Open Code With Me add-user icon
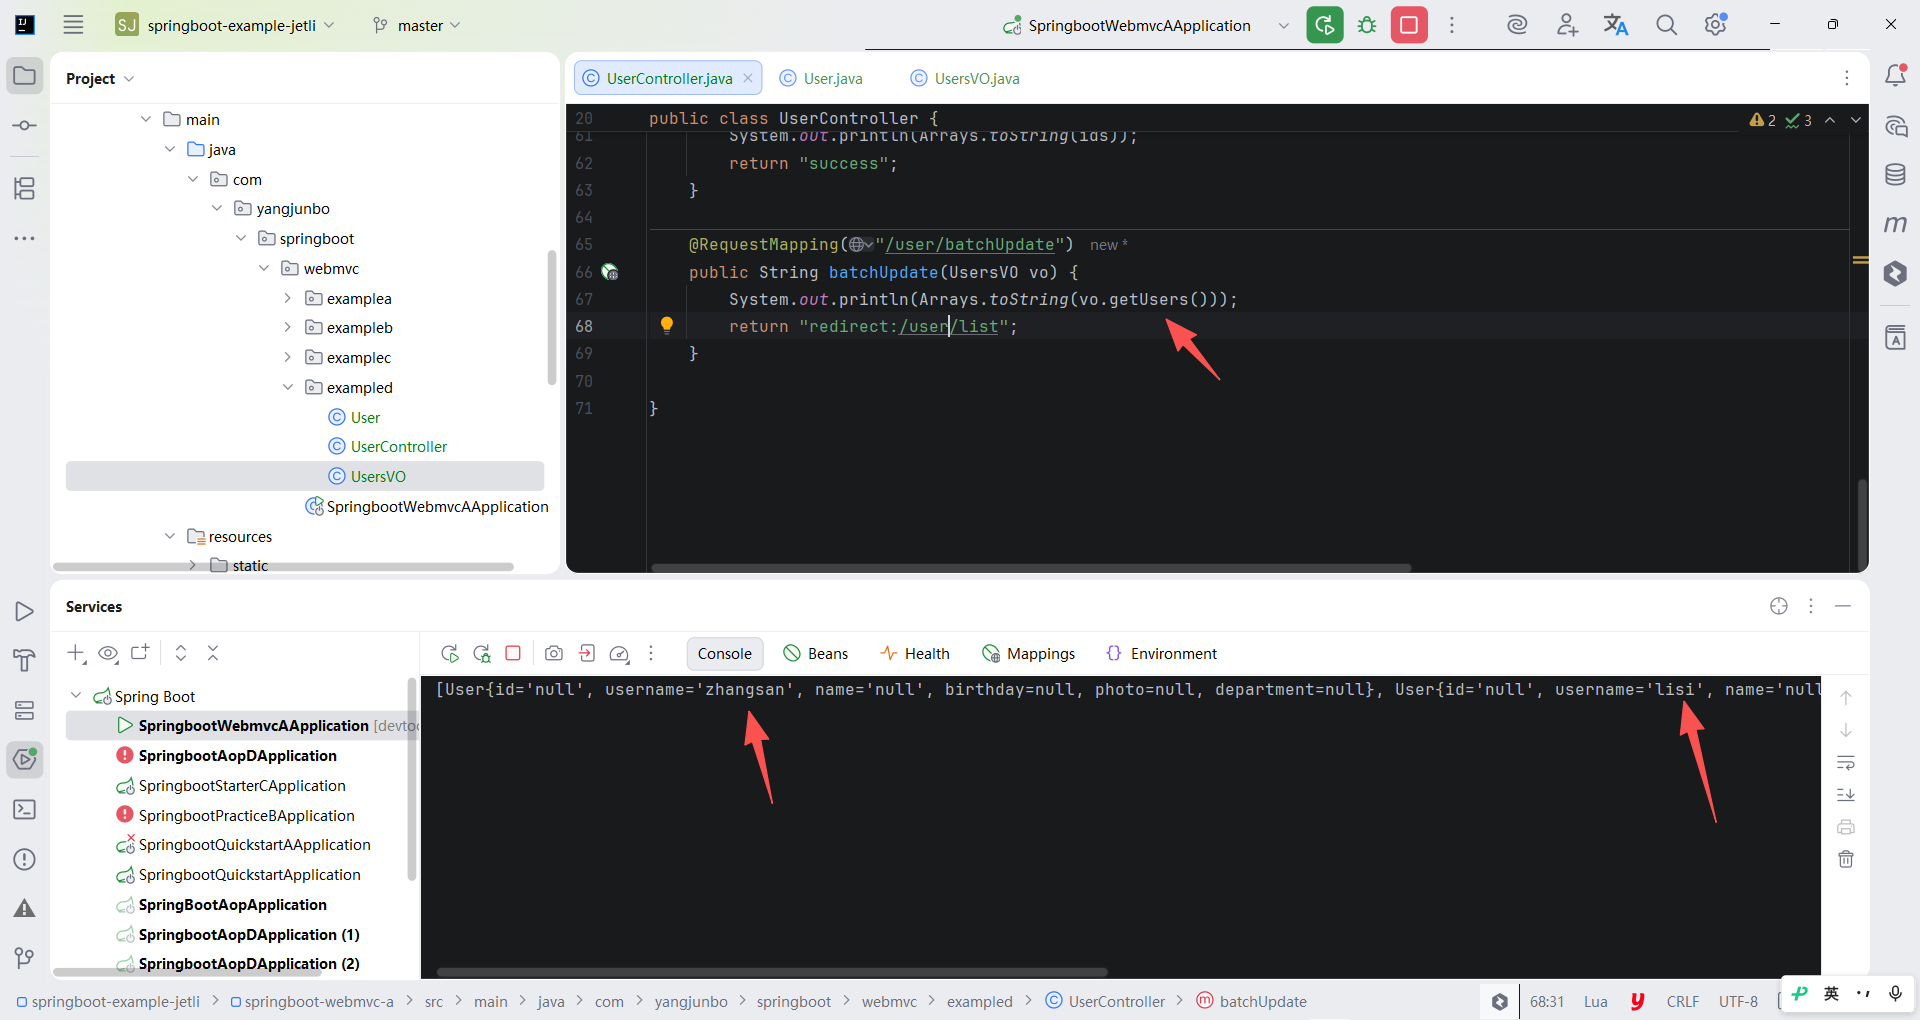 pos(1567,25)
